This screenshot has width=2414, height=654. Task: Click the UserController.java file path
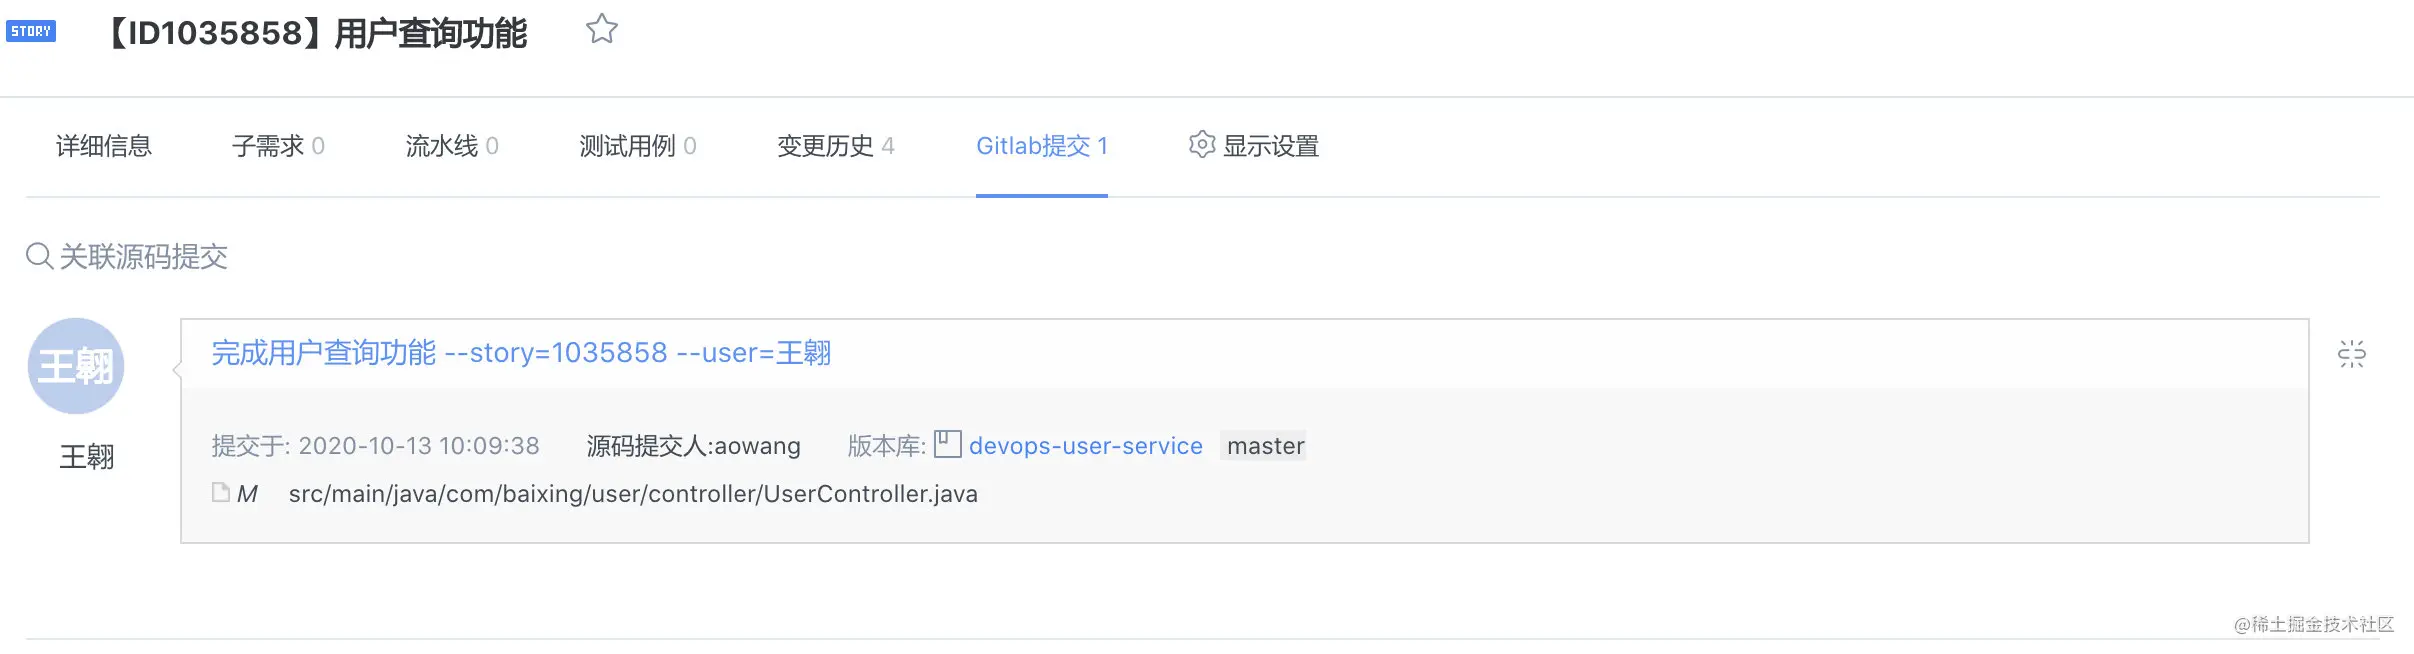pyautogui.click(x=633, y=494)
